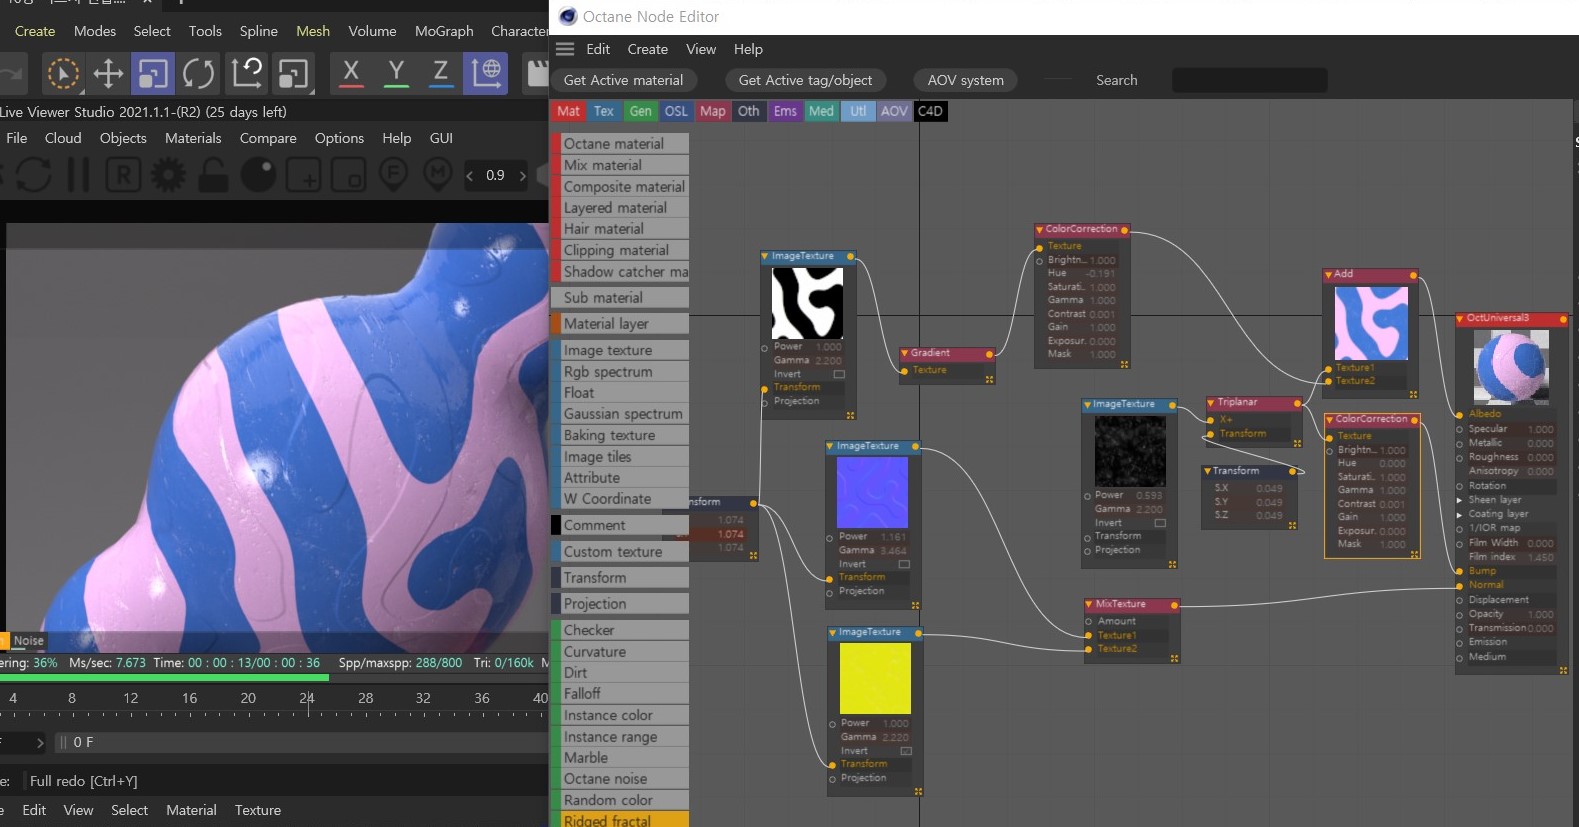Add a Gaussian spectrum node

pyautogui.click(x=620, y=413)
